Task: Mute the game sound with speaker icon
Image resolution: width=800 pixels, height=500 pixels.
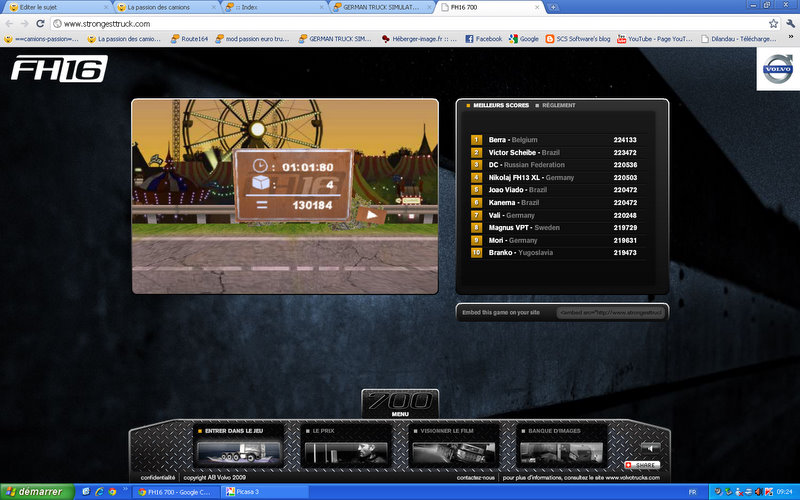Action: coord(650,448)
